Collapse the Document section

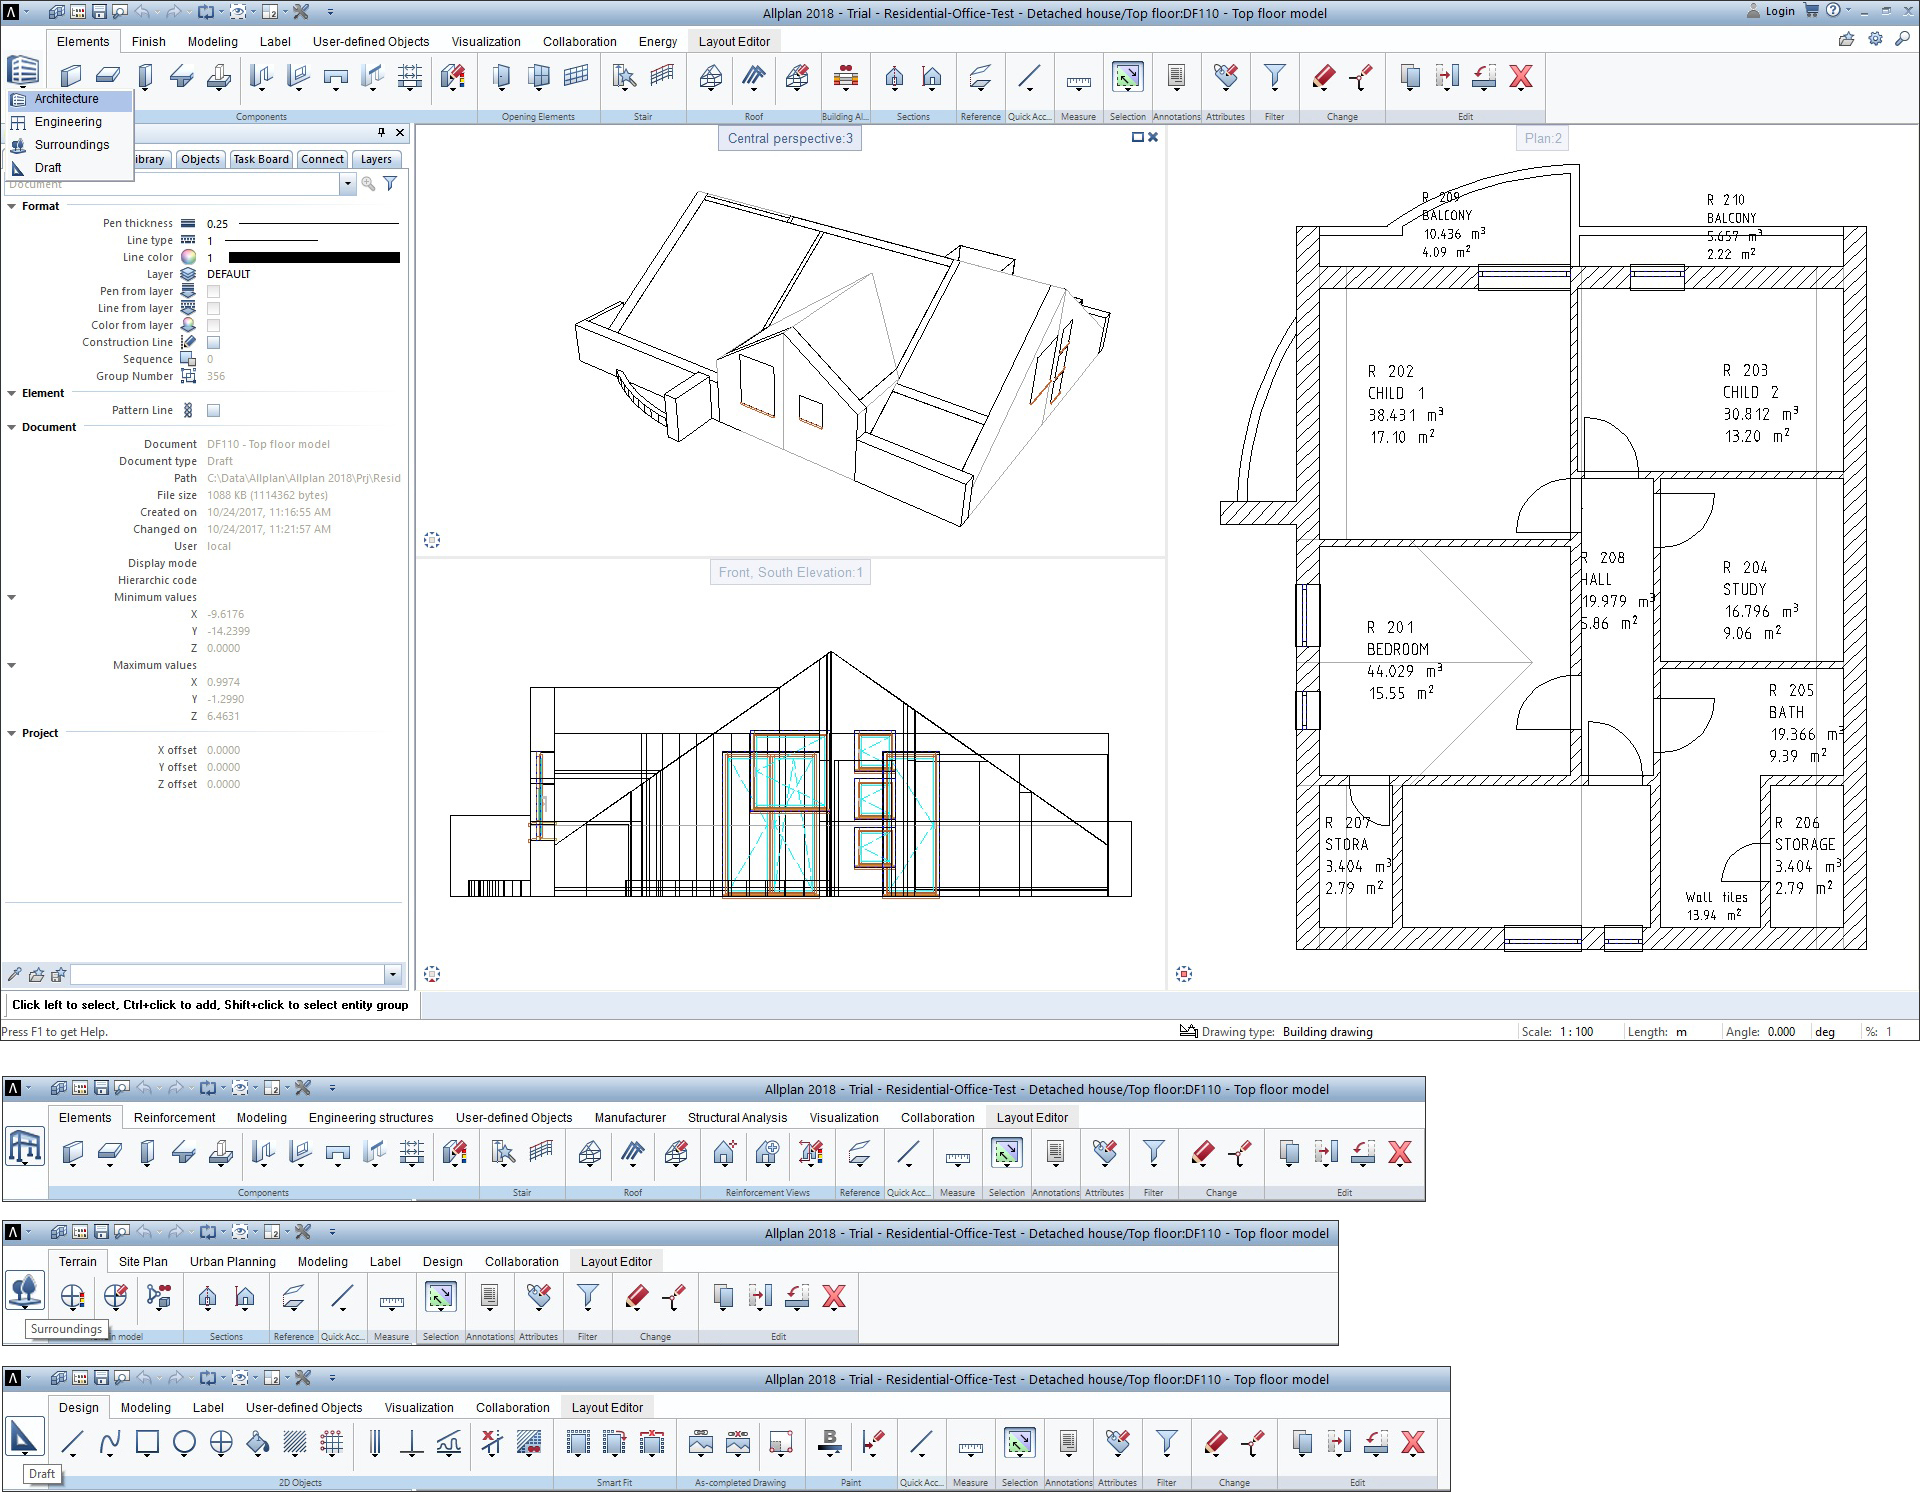pos(12,427)
